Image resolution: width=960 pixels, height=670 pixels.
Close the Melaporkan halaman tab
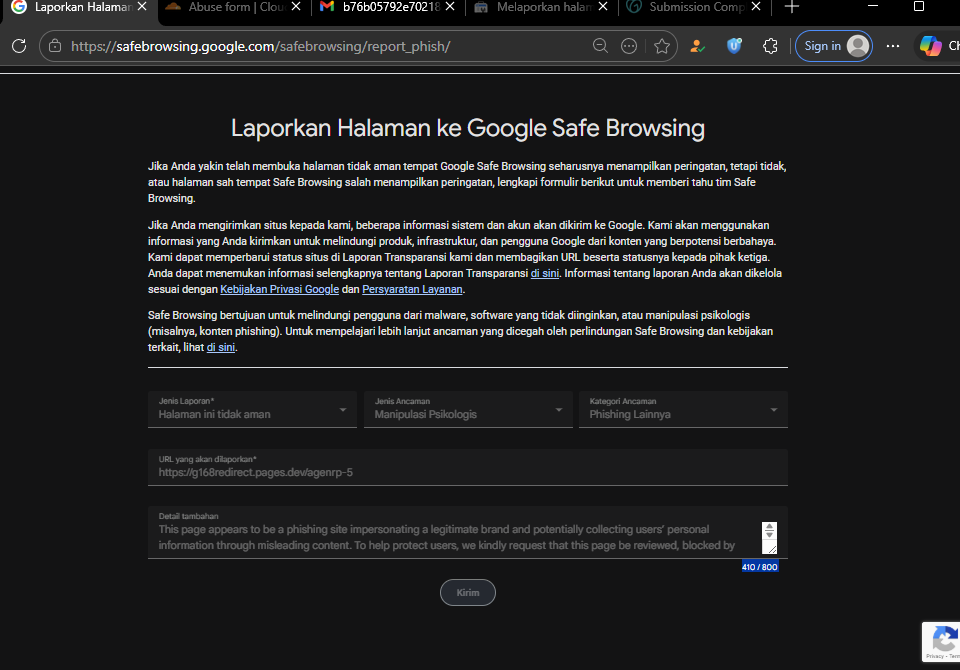click(603, 6)
